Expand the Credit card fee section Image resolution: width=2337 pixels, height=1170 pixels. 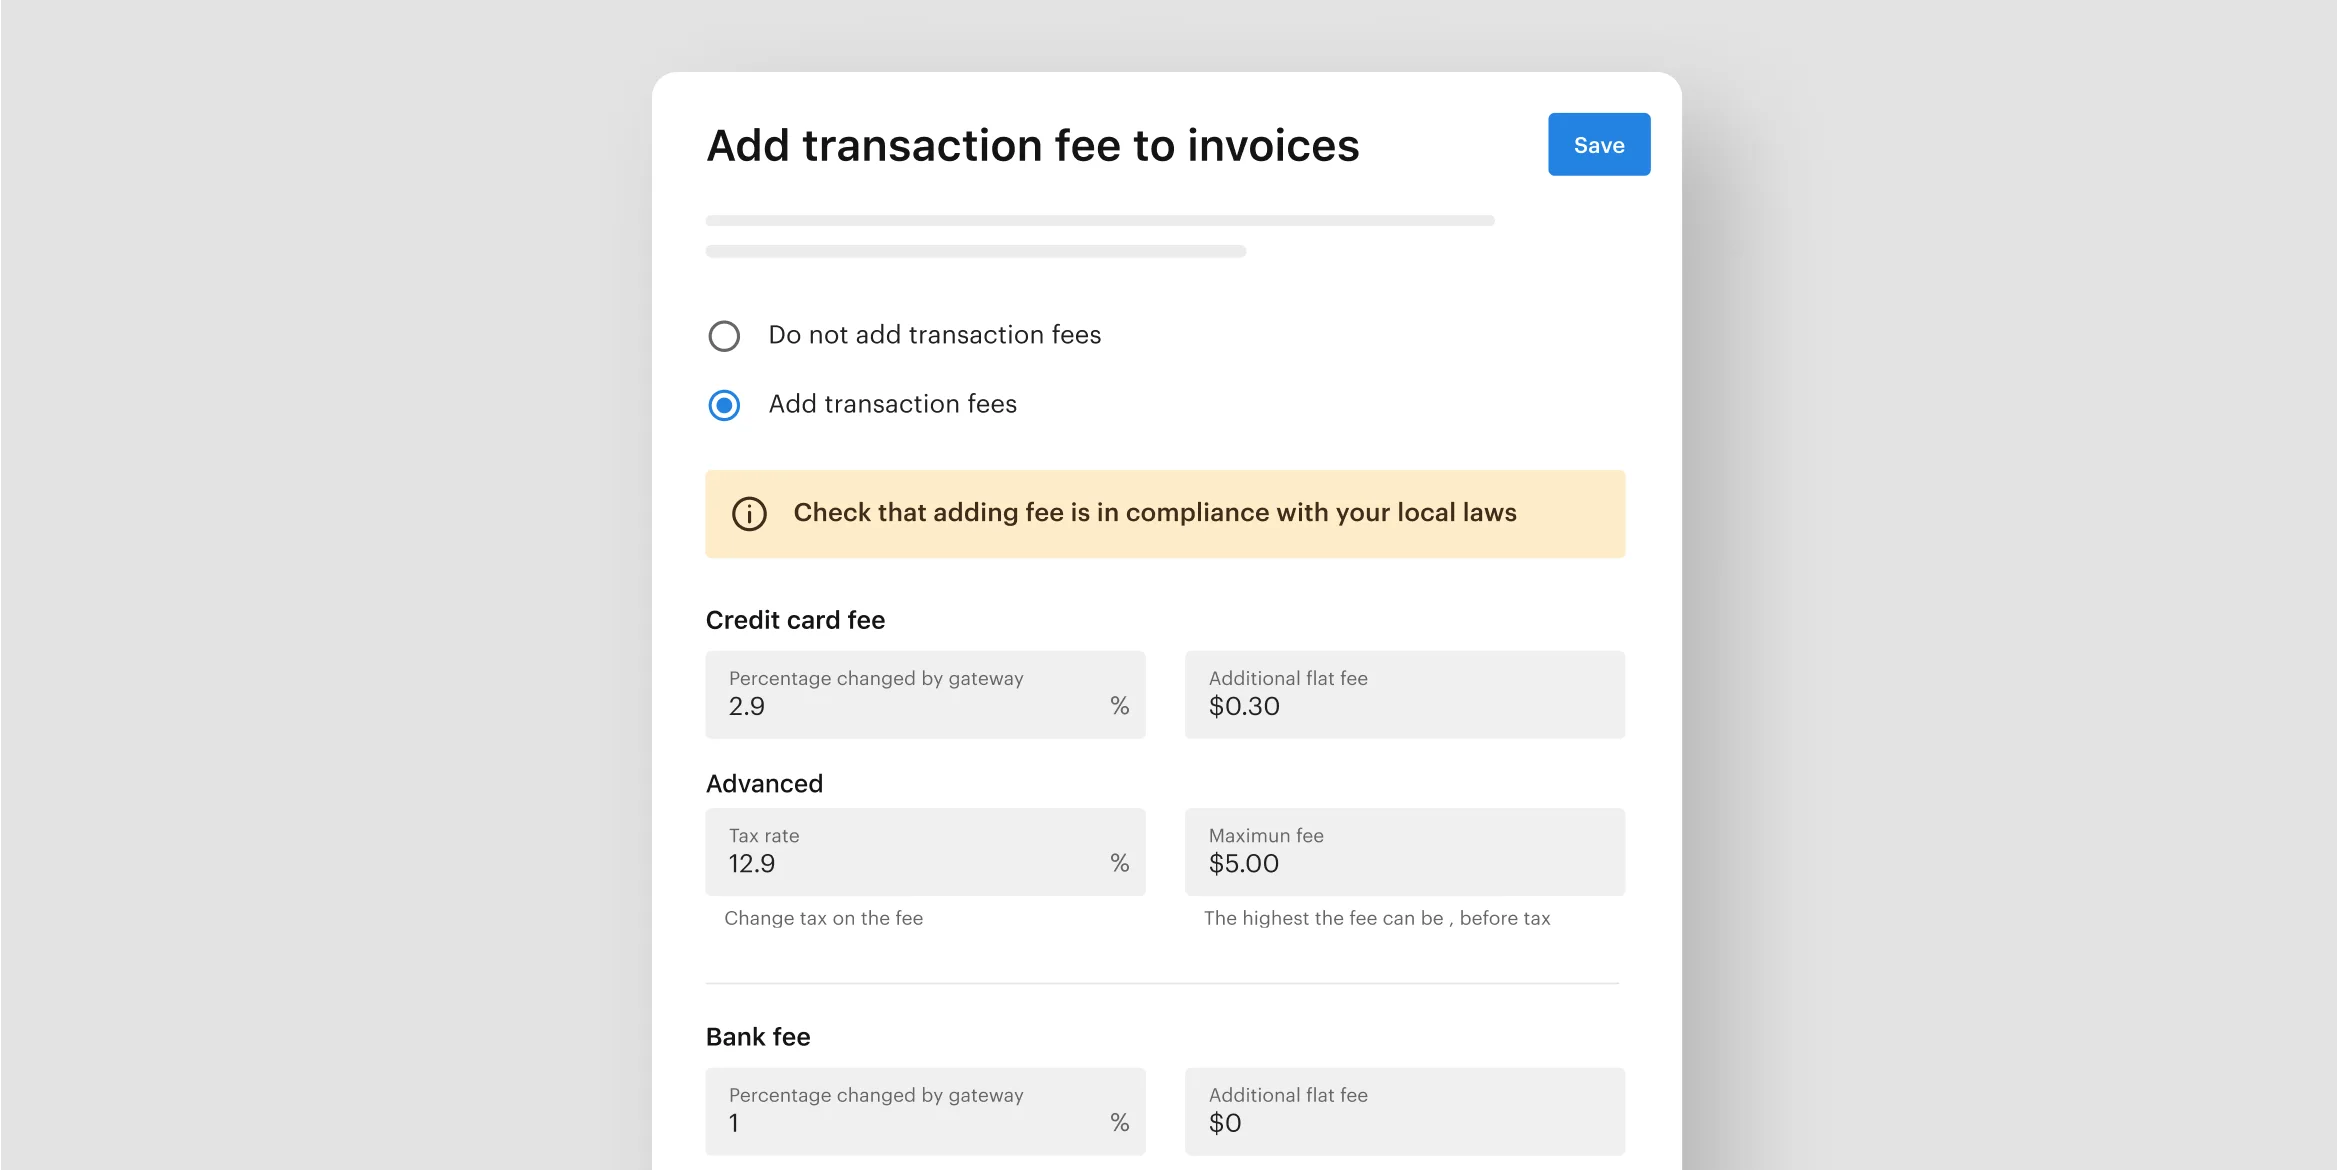pos(795,618)
